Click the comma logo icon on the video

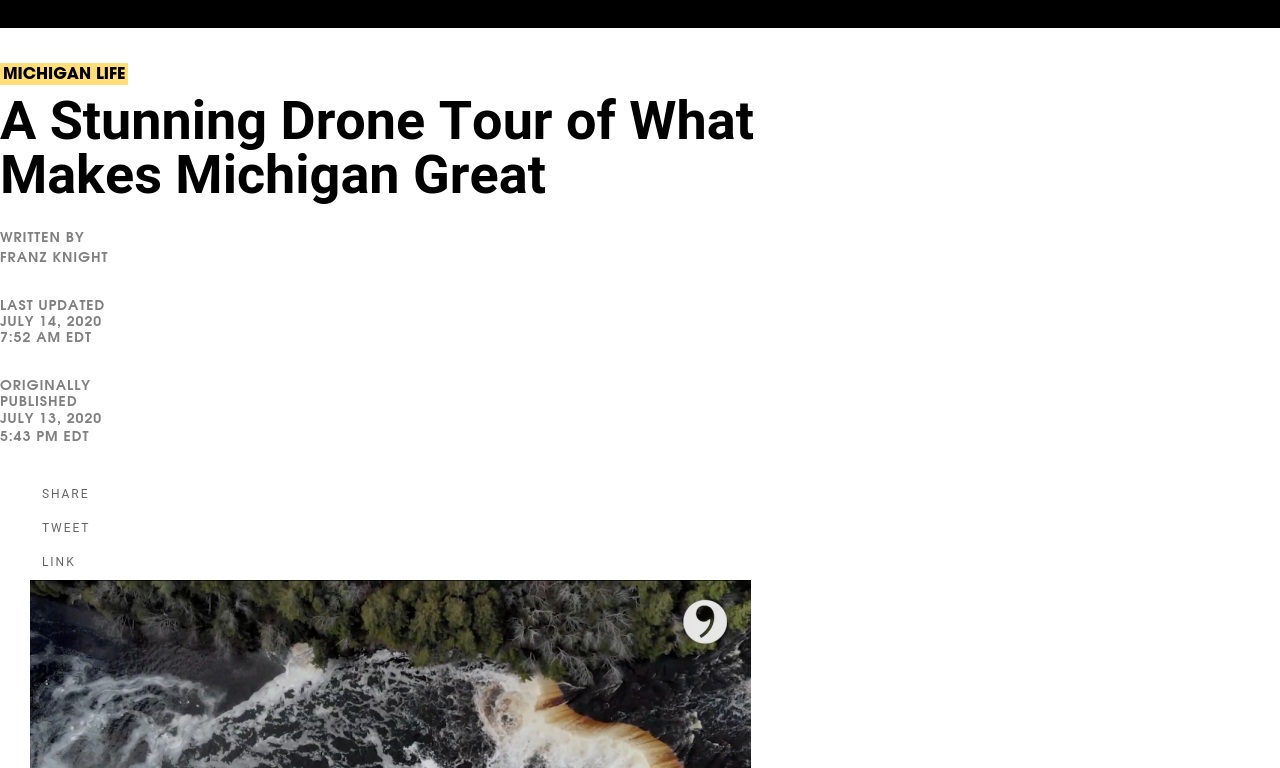(705, 622)
